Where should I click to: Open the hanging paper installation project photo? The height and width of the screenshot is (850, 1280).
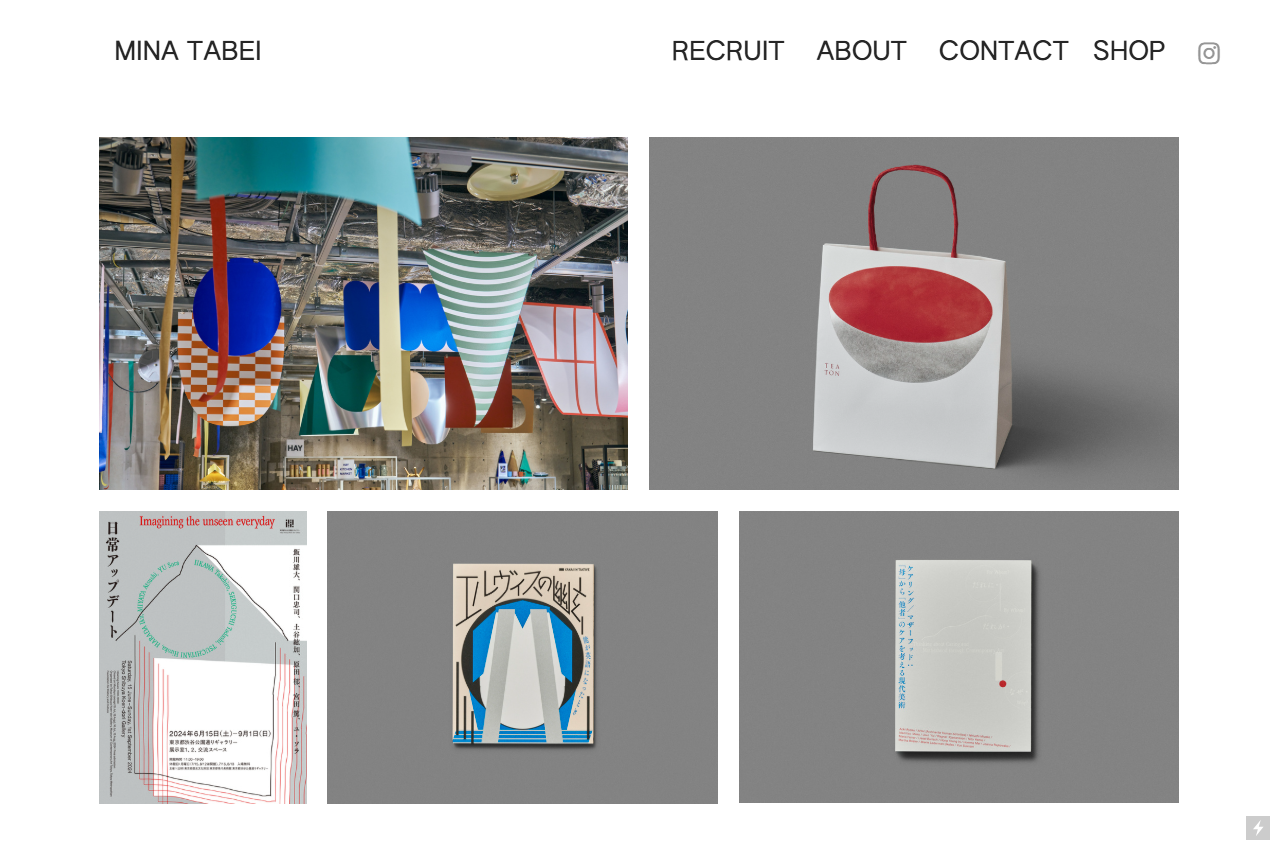pyautogui.click(x=364, y=313)
